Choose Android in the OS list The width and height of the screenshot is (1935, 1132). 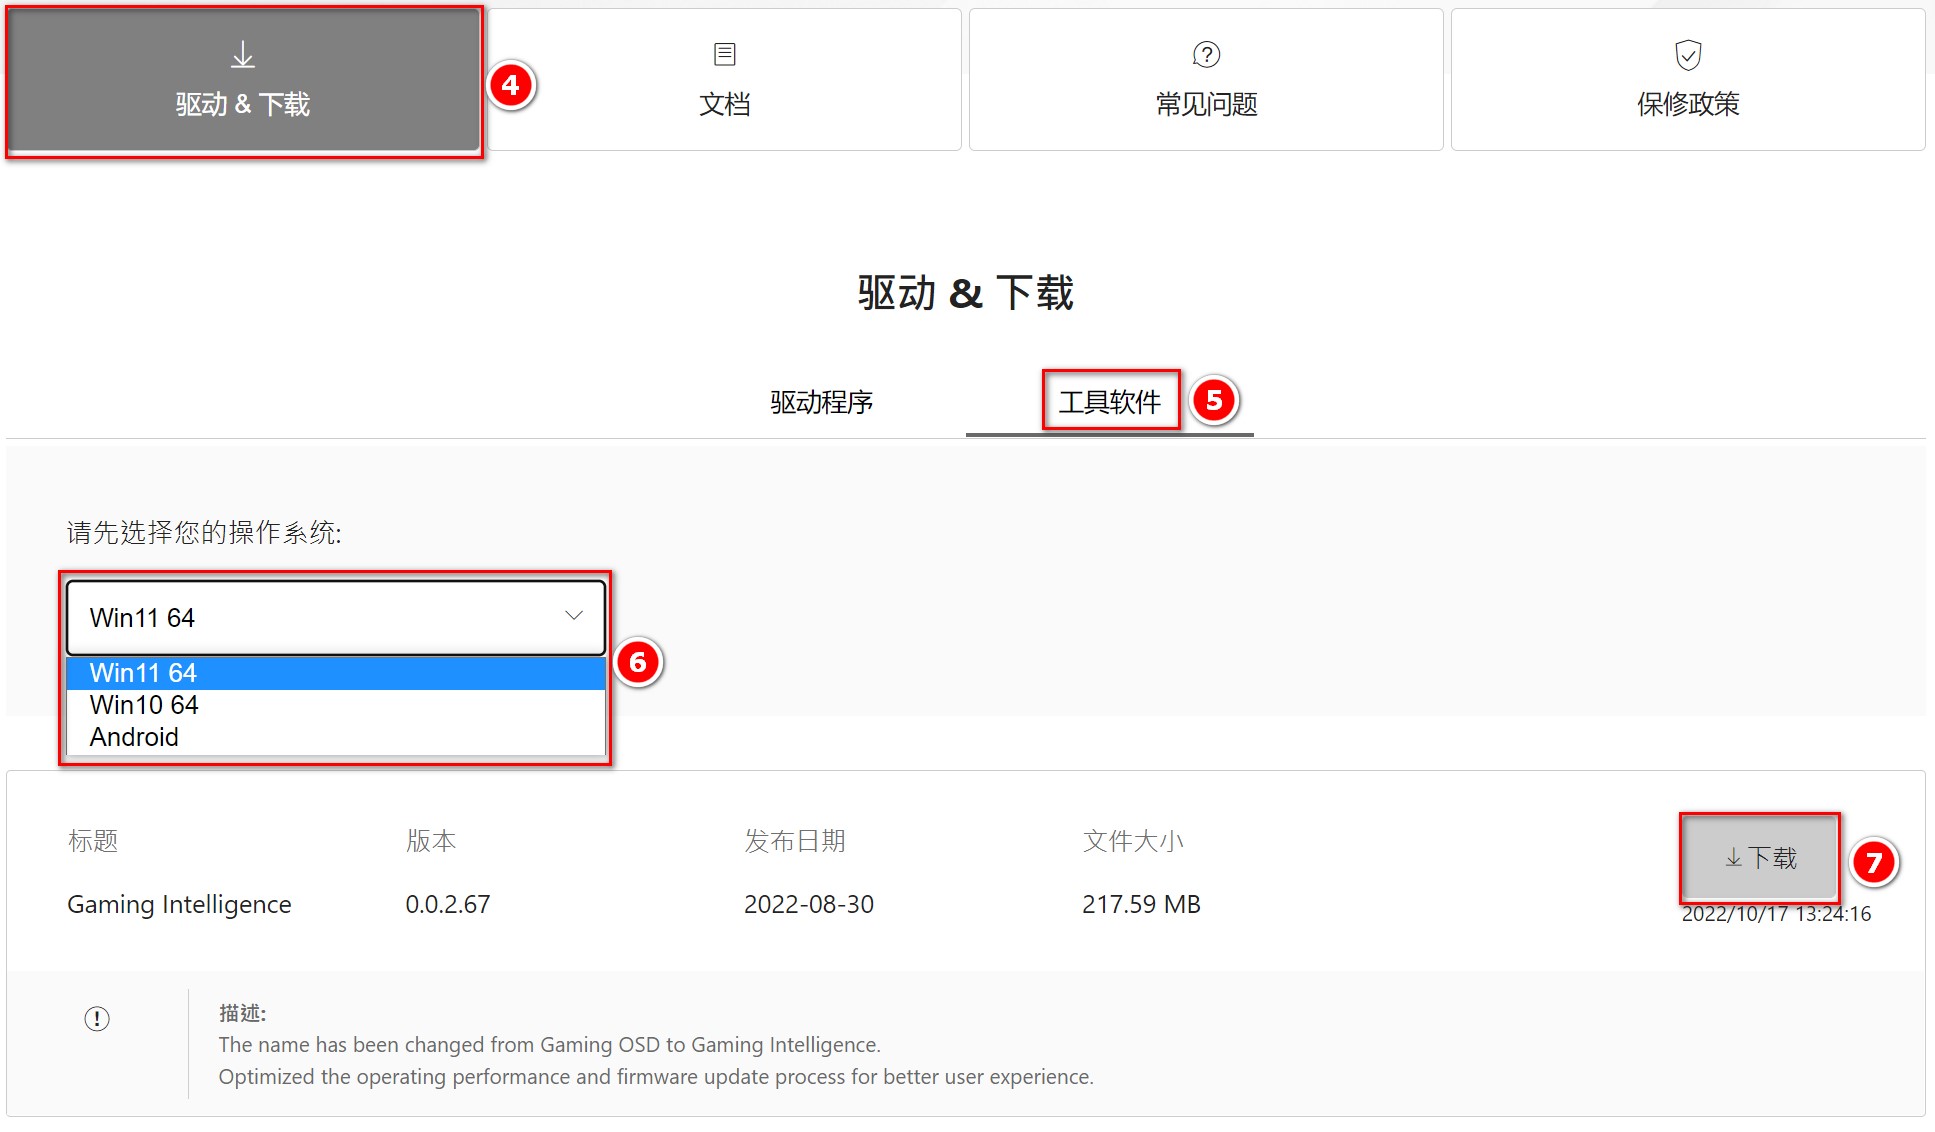click(x=134, y=737)
